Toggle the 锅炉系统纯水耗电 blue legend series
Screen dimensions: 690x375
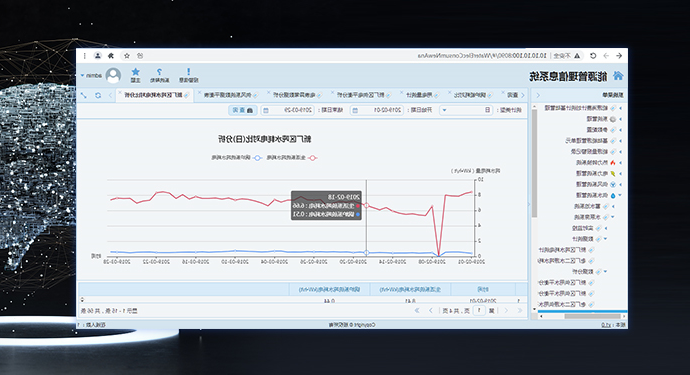(x=237, y=158)
